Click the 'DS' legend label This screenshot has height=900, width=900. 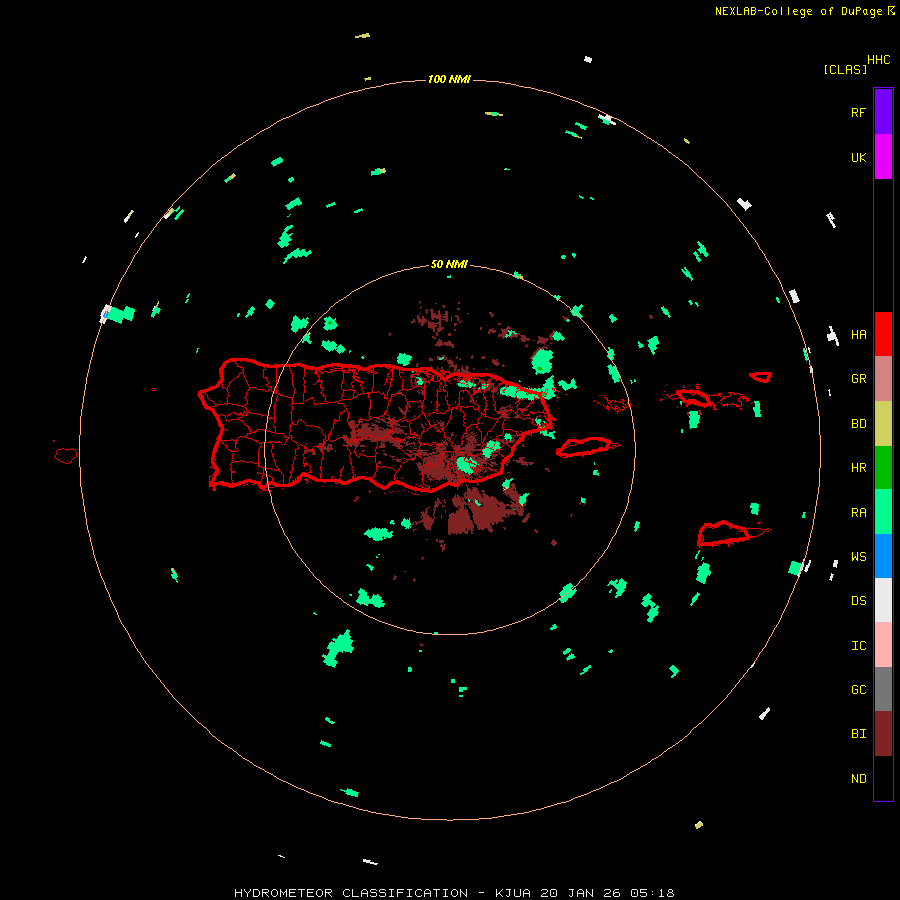pos(858,601)
